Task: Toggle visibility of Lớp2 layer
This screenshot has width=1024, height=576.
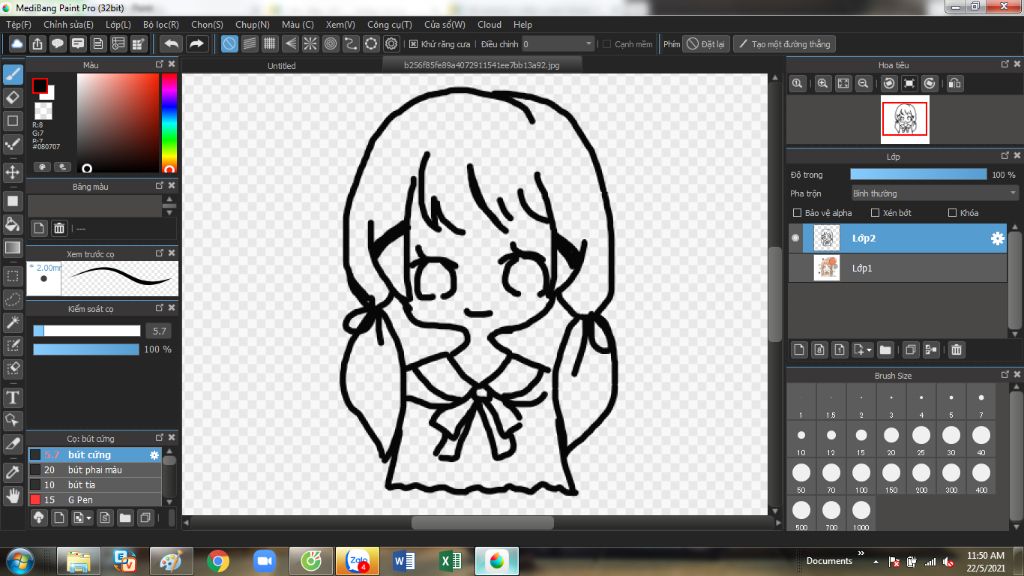Action: coord(795,238)
